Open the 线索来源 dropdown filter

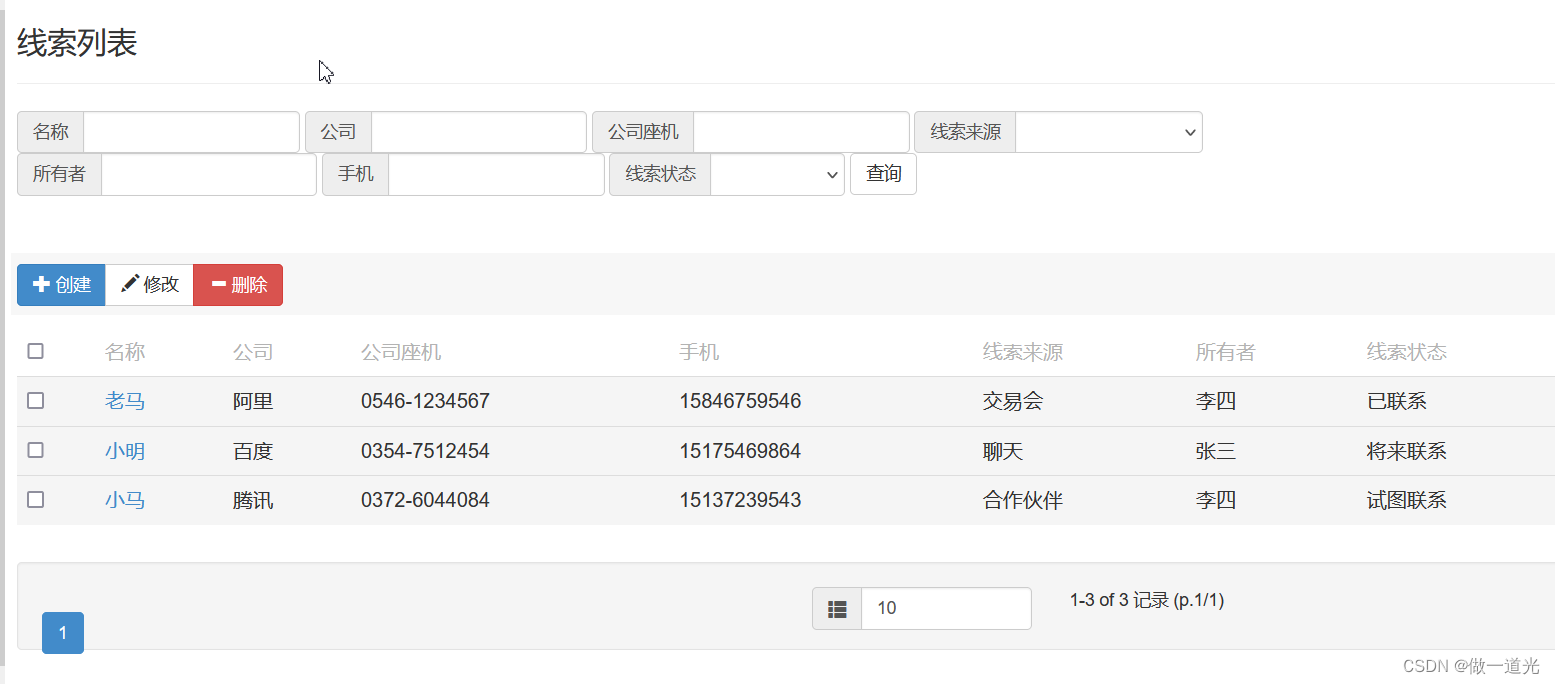[x=1108, y=132]
